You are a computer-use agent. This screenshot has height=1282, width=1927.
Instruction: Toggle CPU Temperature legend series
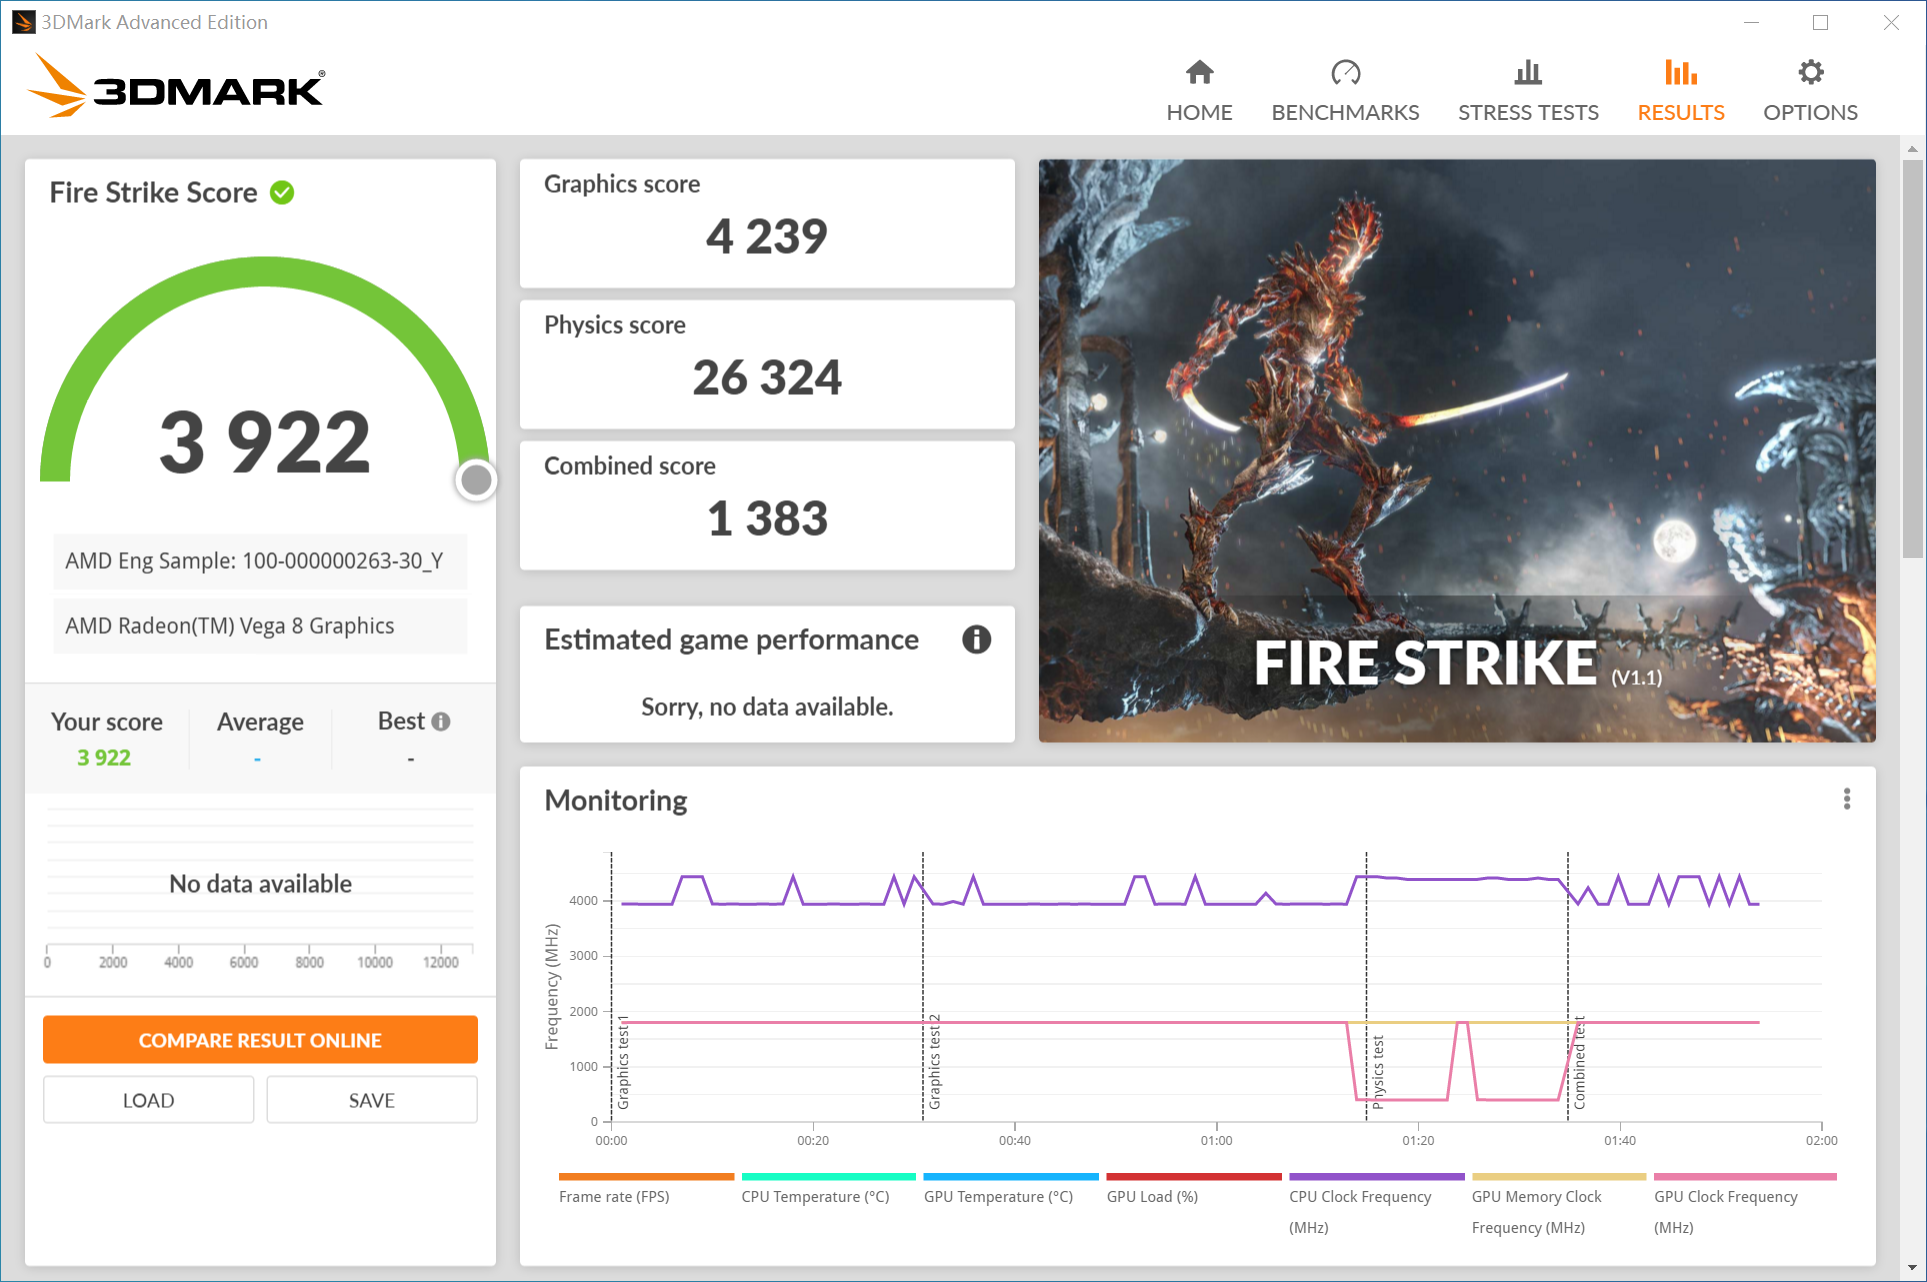[828, 1189]
